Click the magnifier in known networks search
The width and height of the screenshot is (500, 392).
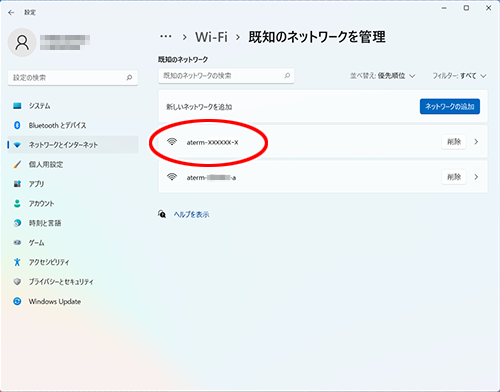(287, 76)
